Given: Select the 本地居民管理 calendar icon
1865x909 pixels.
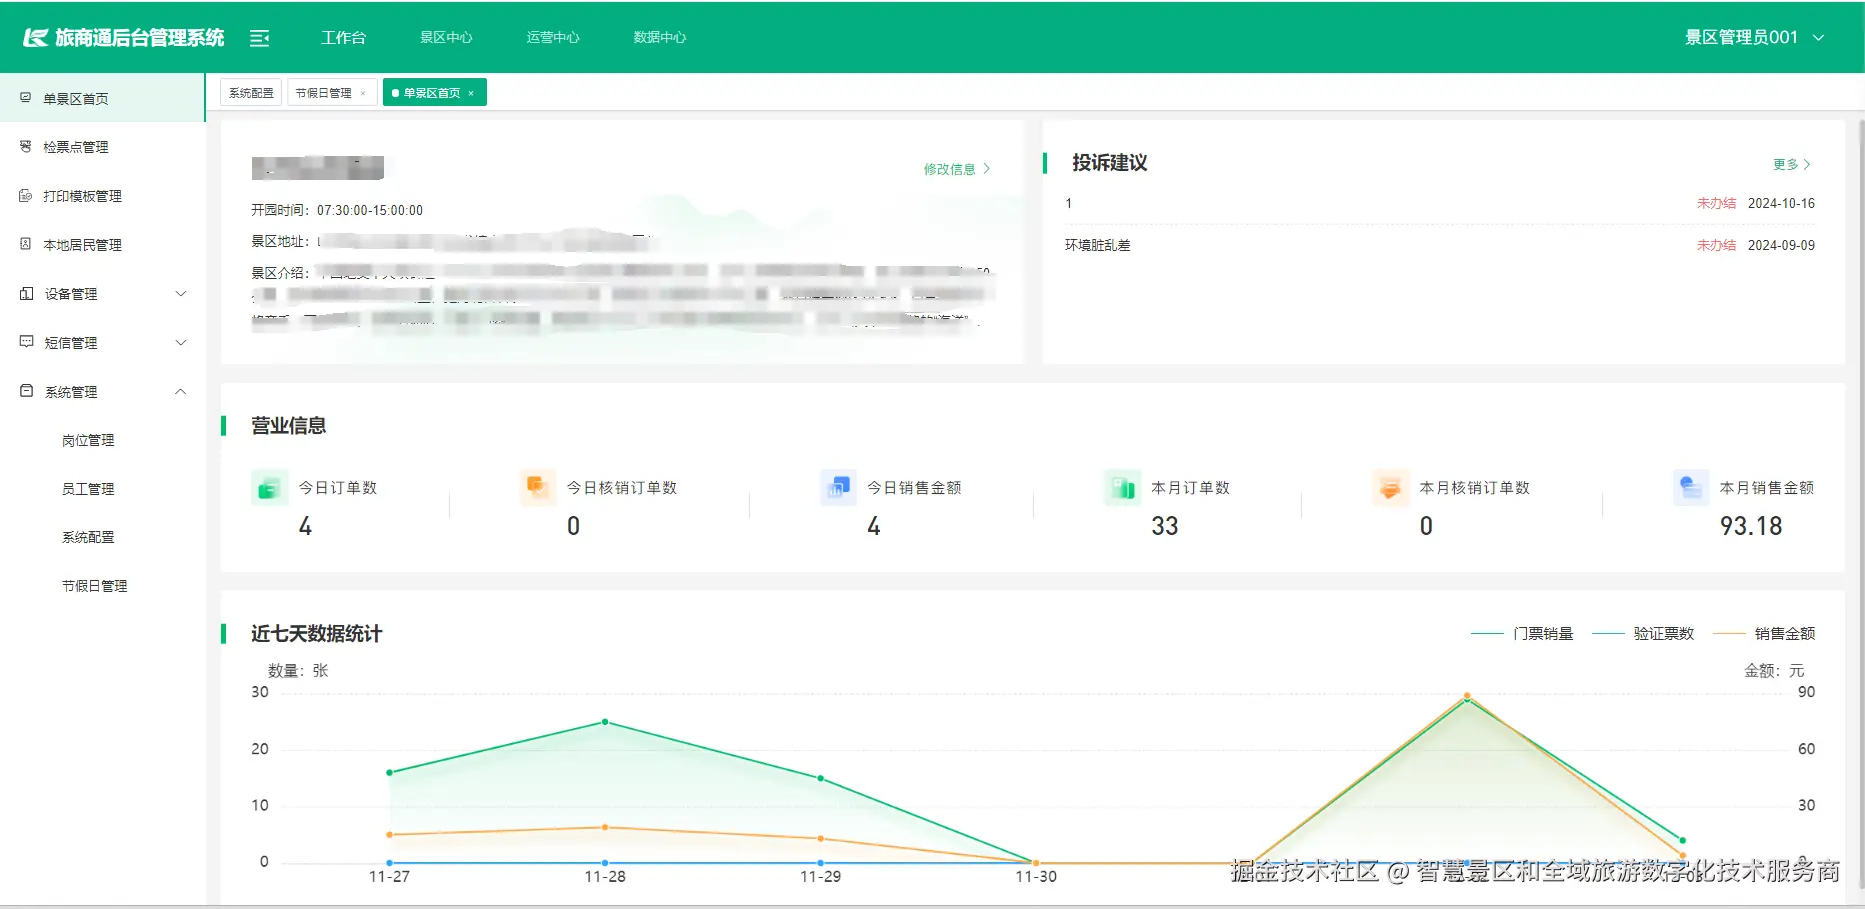Looking at the screenshot, I should click(25, 244).
